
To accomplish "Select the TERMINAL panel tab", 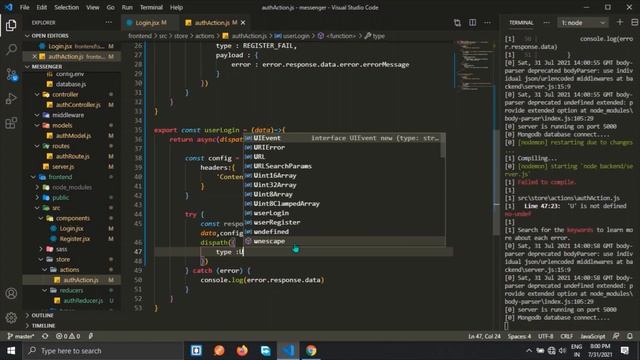I will [521, 23].
